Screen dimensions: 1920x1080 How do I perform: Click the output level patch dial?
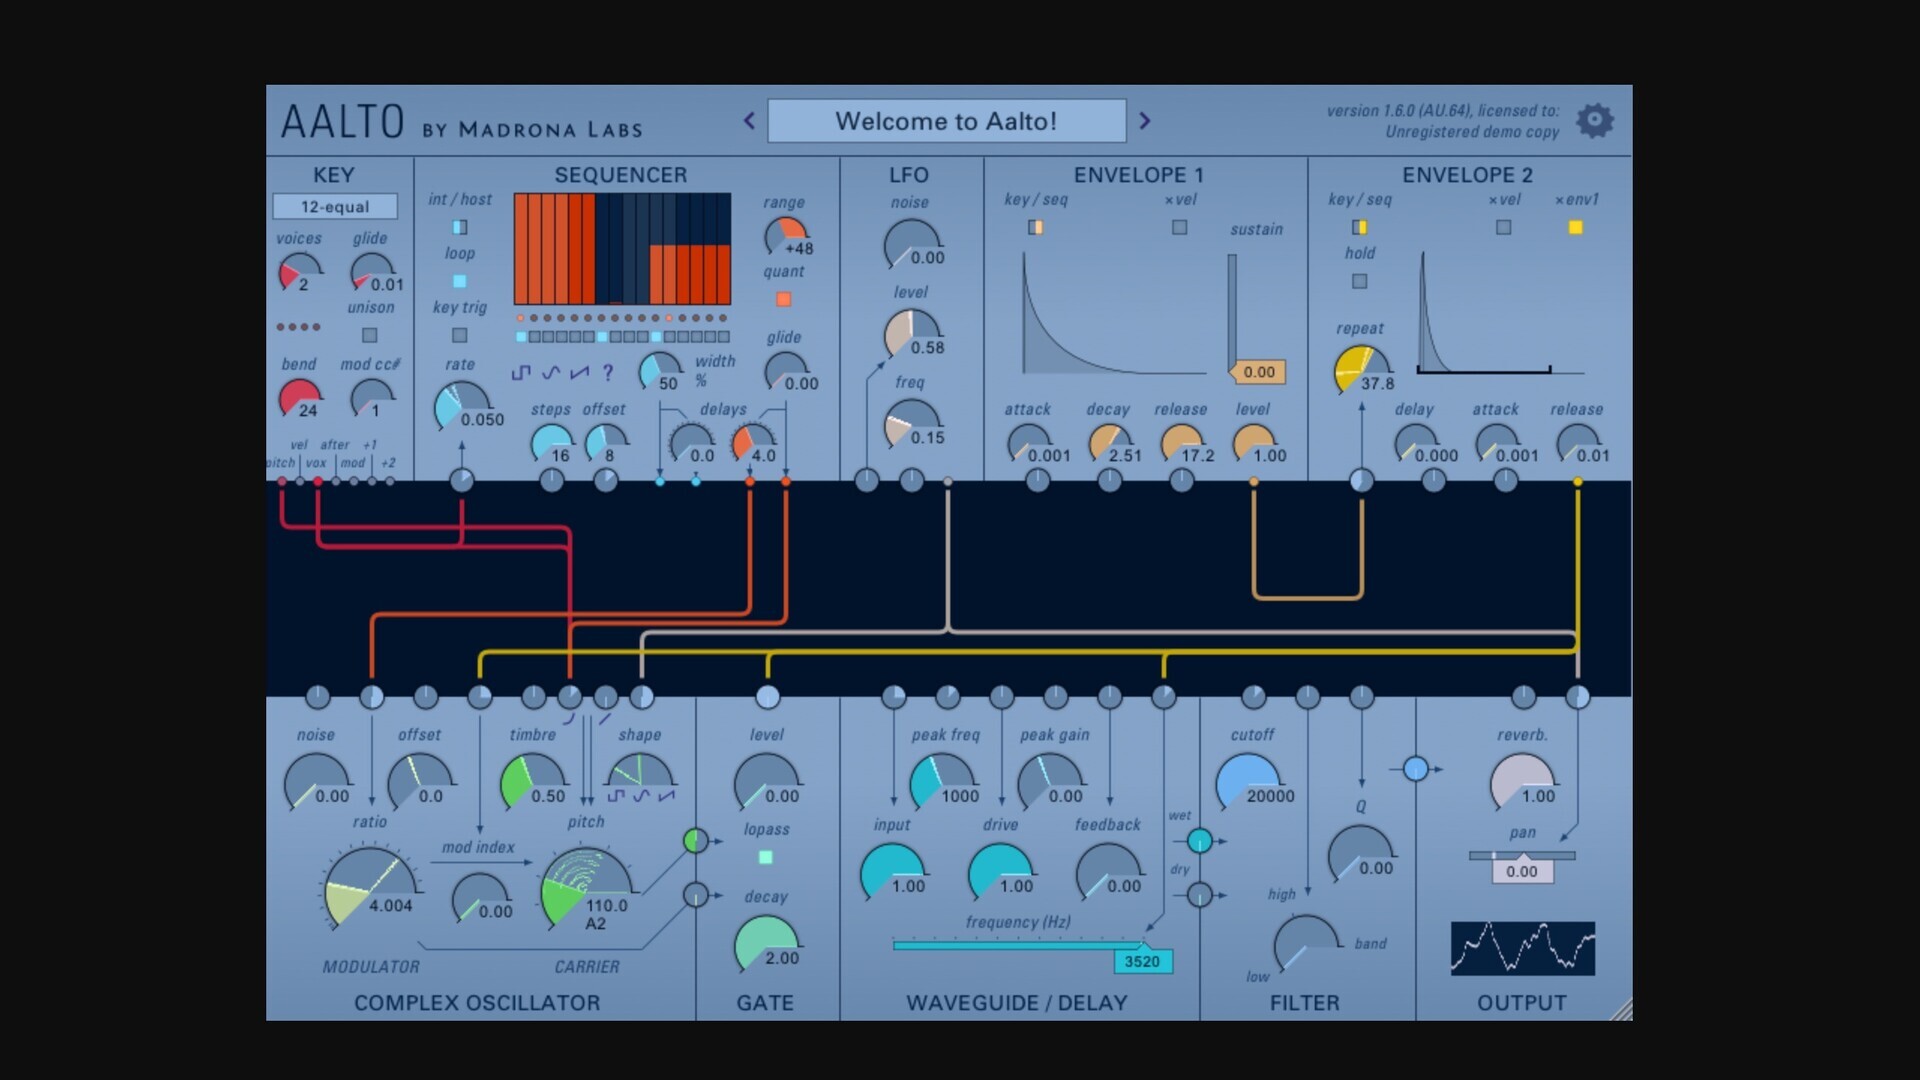pos(1415,769)
